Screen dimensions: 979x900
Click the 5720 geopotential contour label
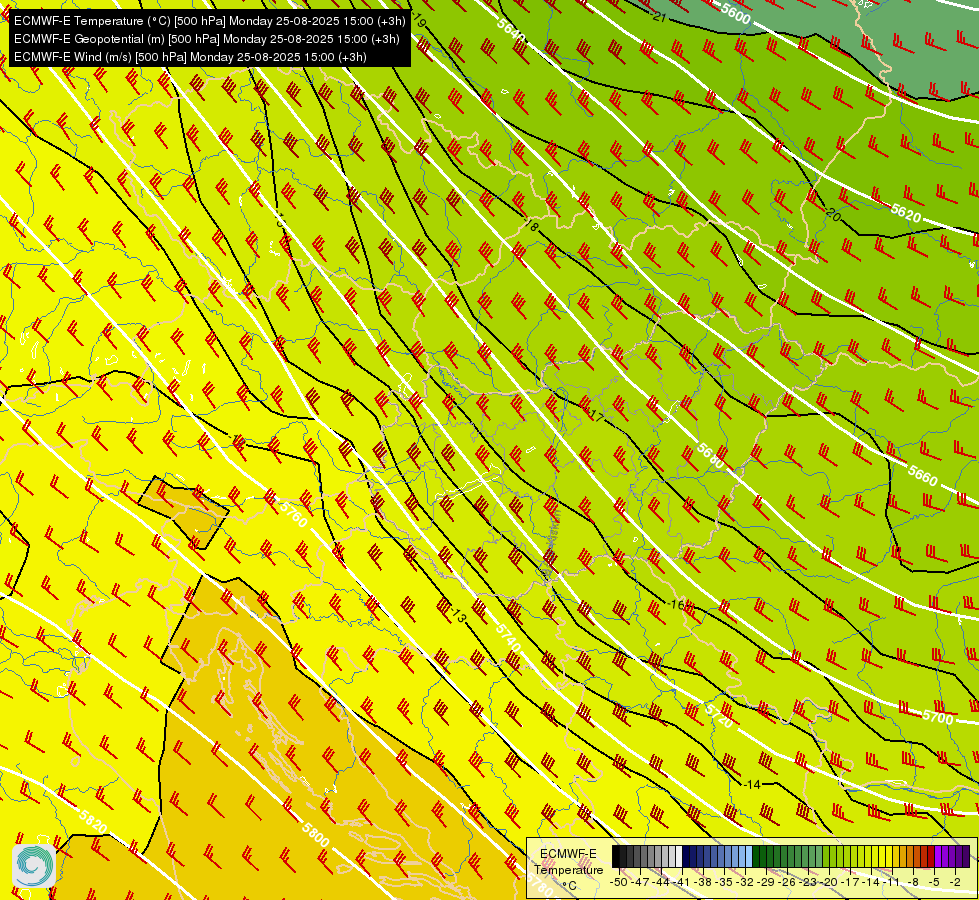pos(719,716)
